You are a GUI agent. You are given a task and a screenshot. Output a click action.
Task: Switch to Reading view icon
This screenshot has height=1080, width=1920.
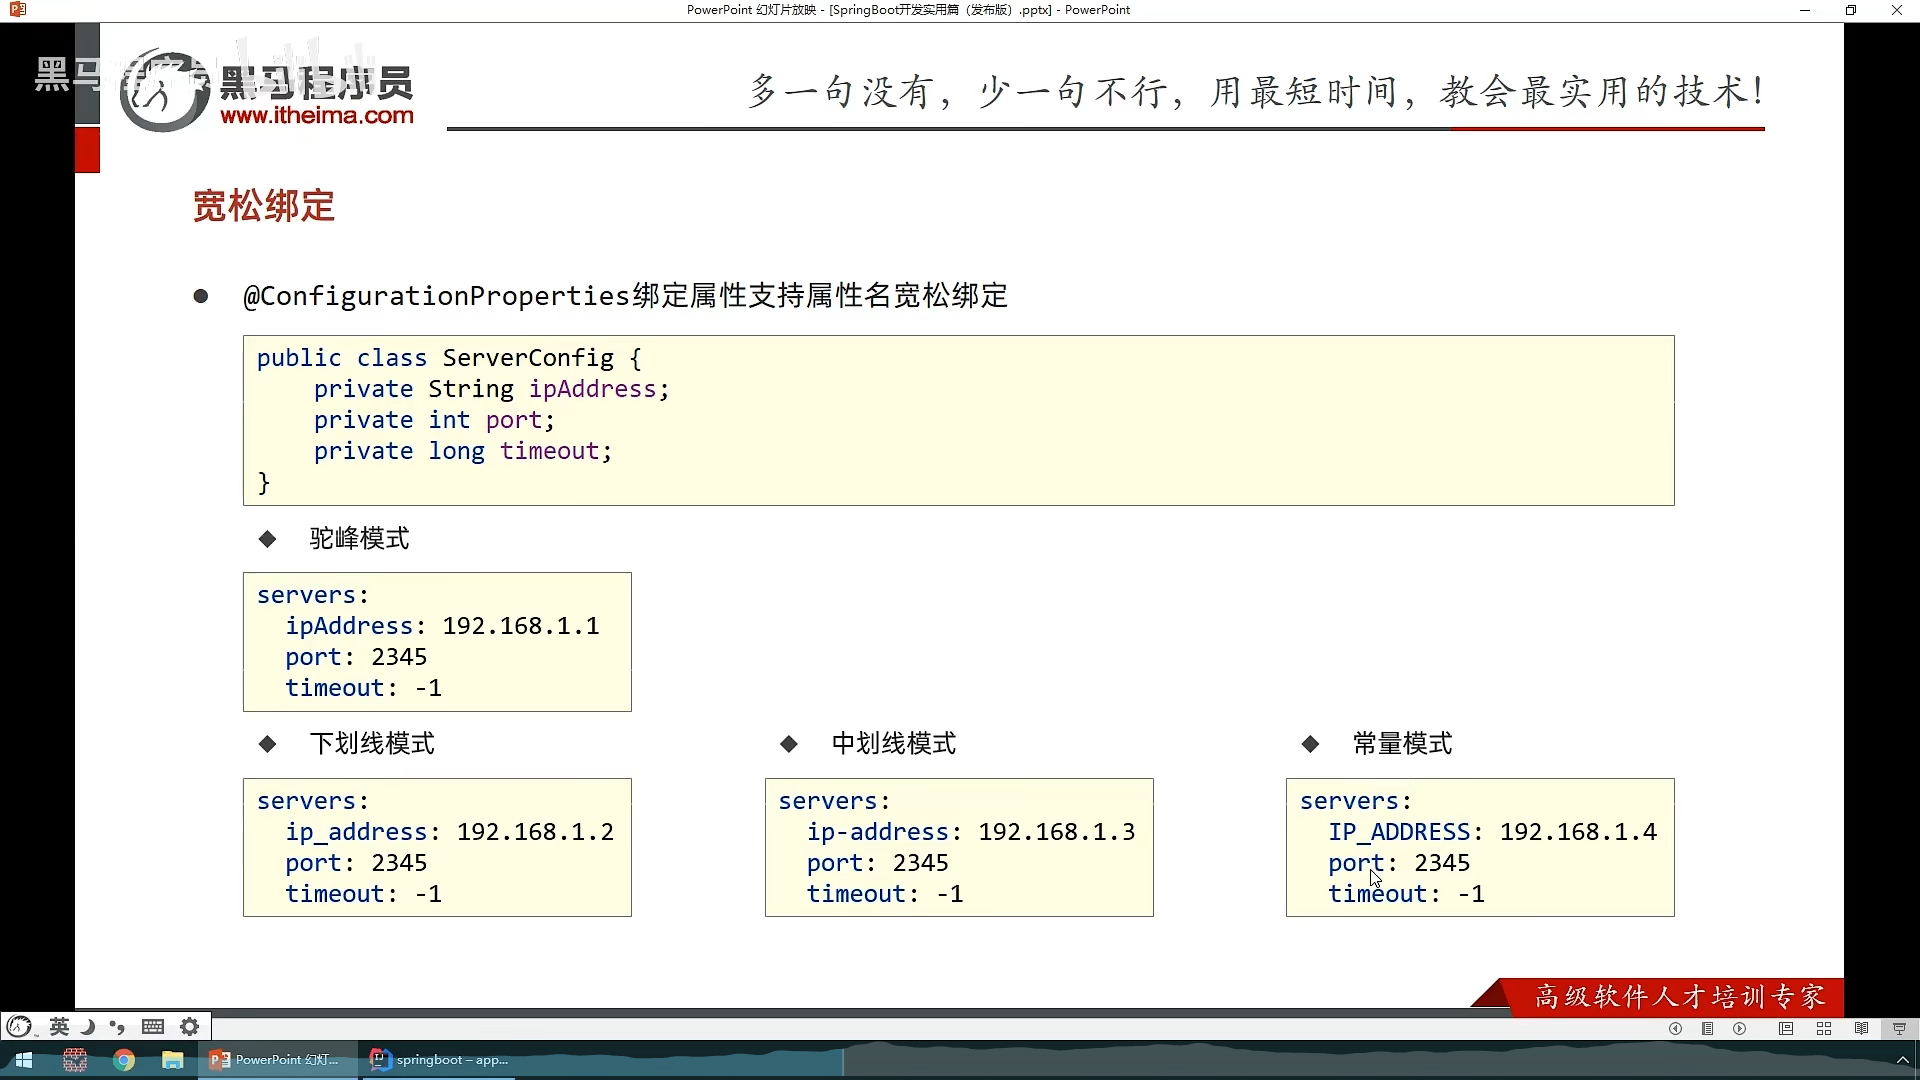click(1861, 1028)
